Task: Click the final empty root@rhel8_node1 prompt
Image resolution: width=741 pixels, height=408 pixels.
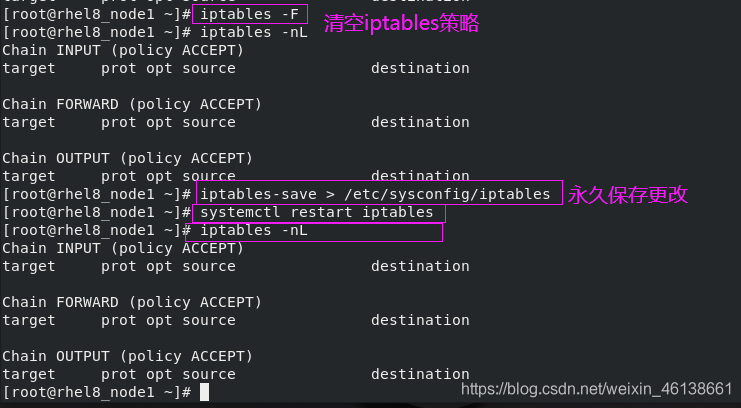Action: [96, 392]
